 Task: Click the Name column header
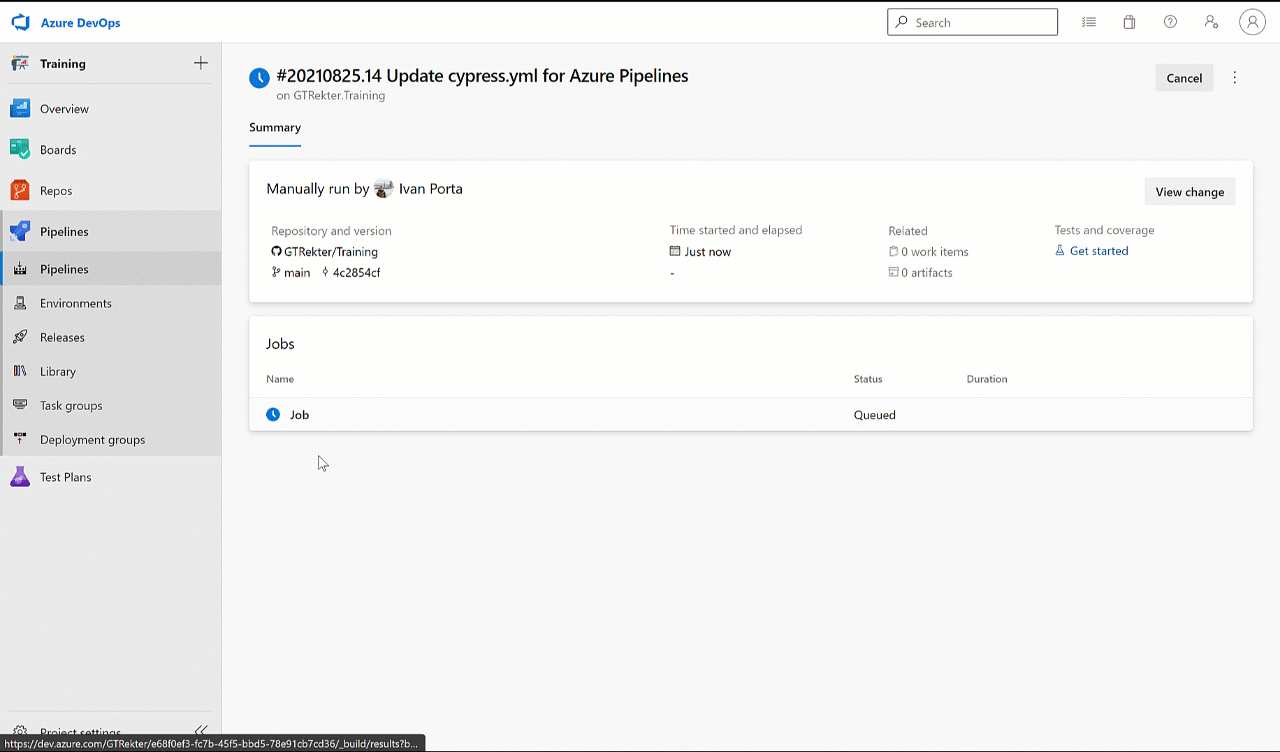[x=280, y=379]
